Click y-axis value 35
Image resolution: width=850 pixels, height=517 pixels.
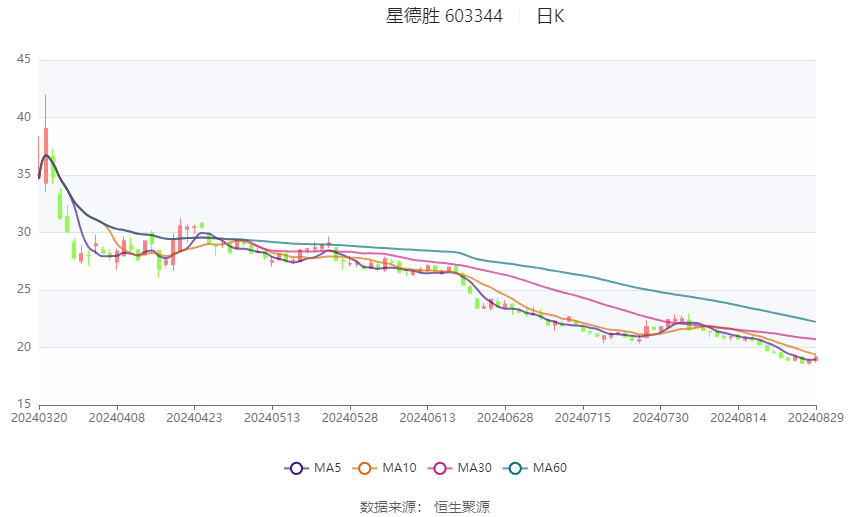point(24,175)
